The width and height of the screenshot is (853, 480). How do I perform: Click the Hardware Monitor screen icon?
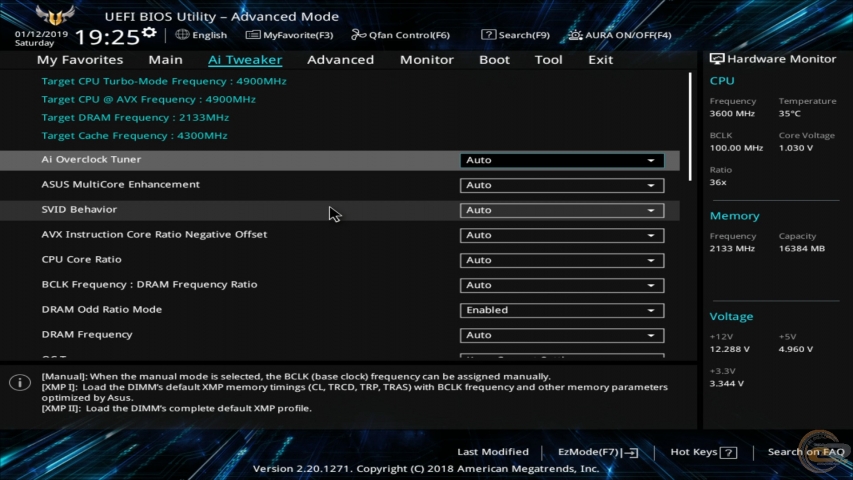click(x=716, y=59)
